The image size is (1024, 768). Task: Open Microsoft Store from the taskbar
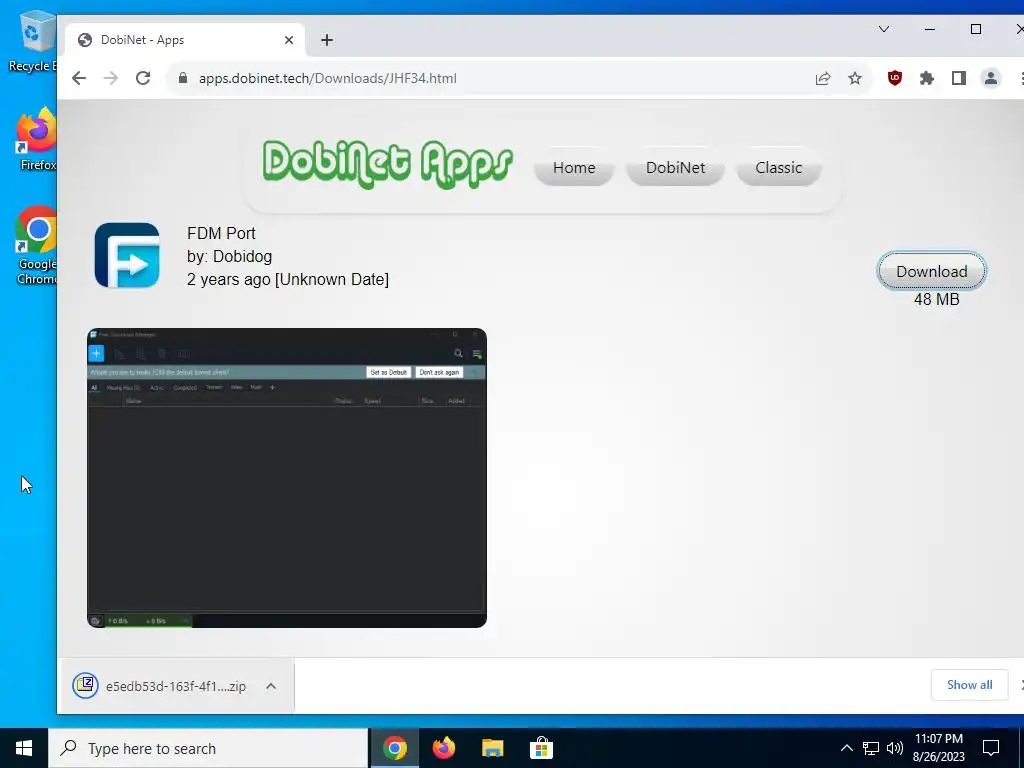(x=541, y=748)
